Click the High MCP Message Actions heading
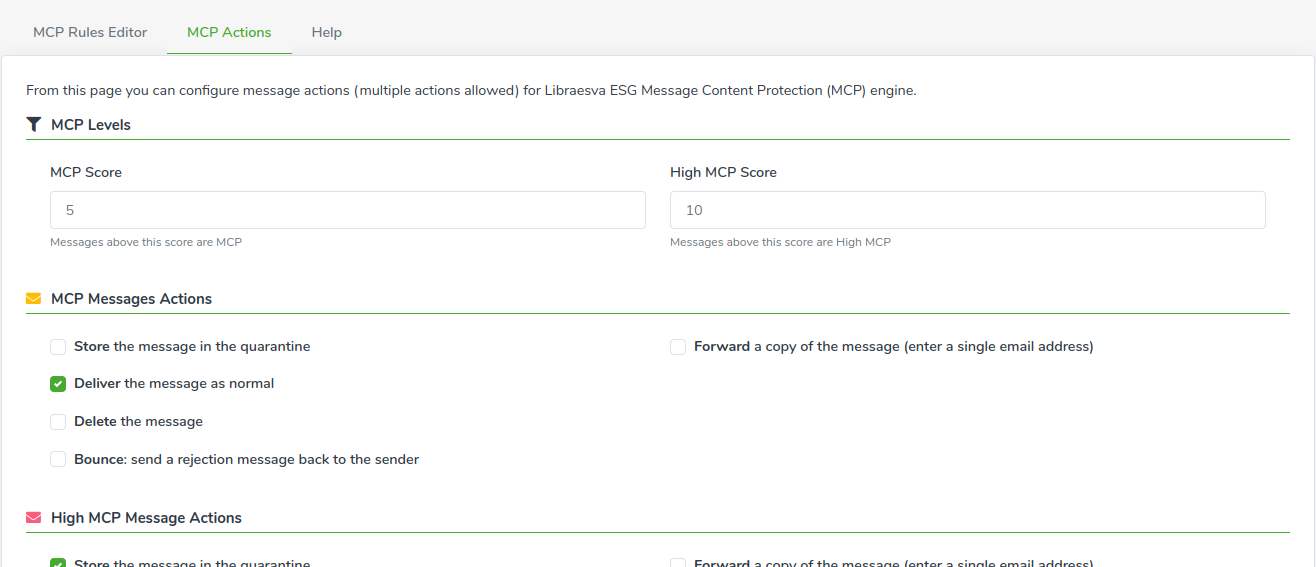This screenshot has height=567, width=1316. 146,518
